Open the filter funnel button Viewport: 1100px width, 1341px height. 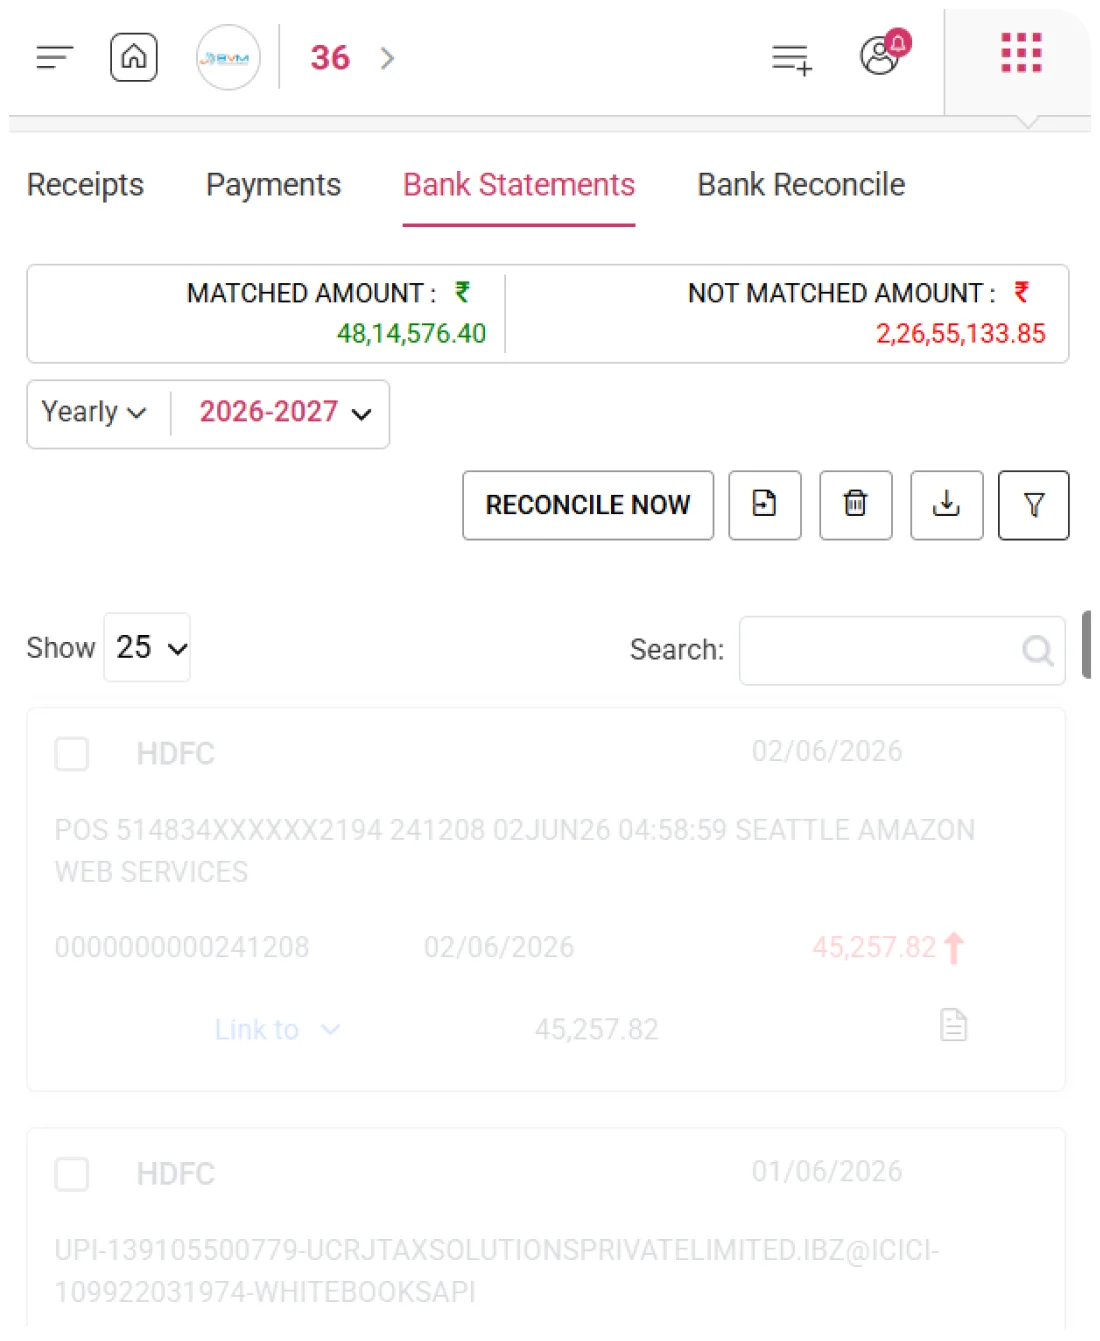pyautogui.click(x=1034, y=505)
